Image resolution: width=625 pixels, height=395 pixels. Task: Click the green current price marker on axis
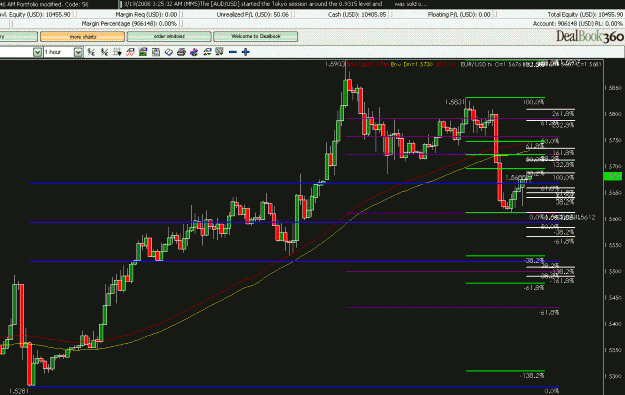coord(613,176)
